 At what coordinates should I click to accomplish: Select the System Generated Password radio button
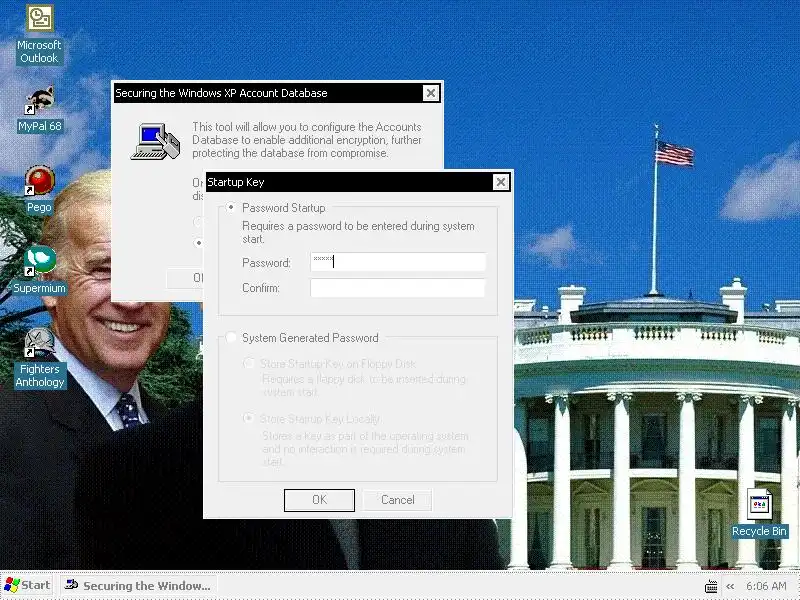pos(231,337)
